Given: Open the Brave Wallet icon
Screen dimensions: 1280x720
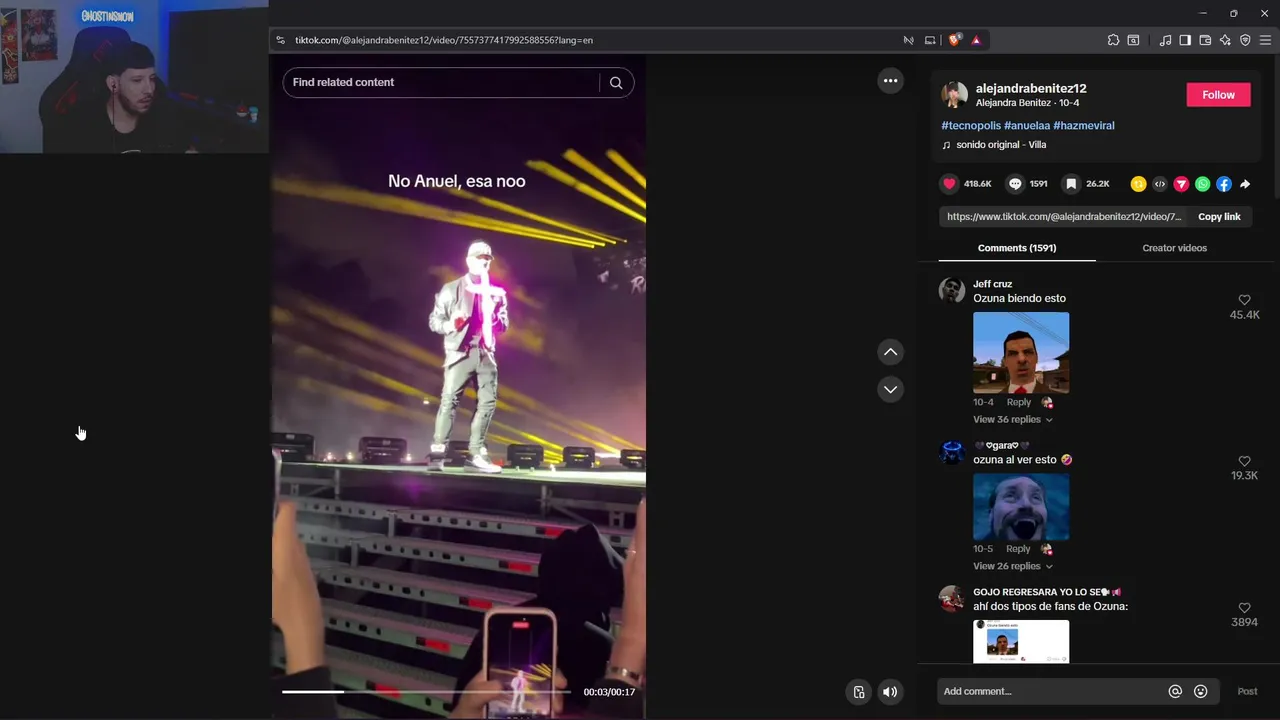Looking at the screenshot, I should click(x=1205, y=40).
